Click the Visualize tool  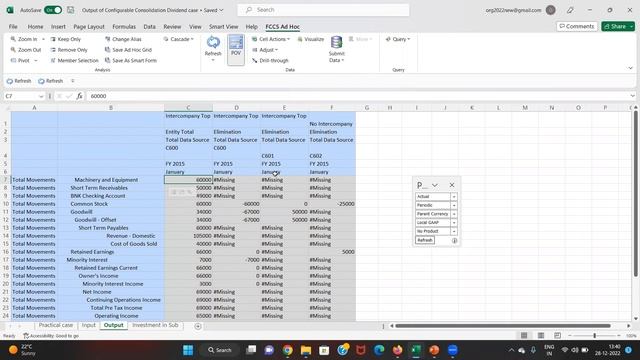tap(311, 39)
